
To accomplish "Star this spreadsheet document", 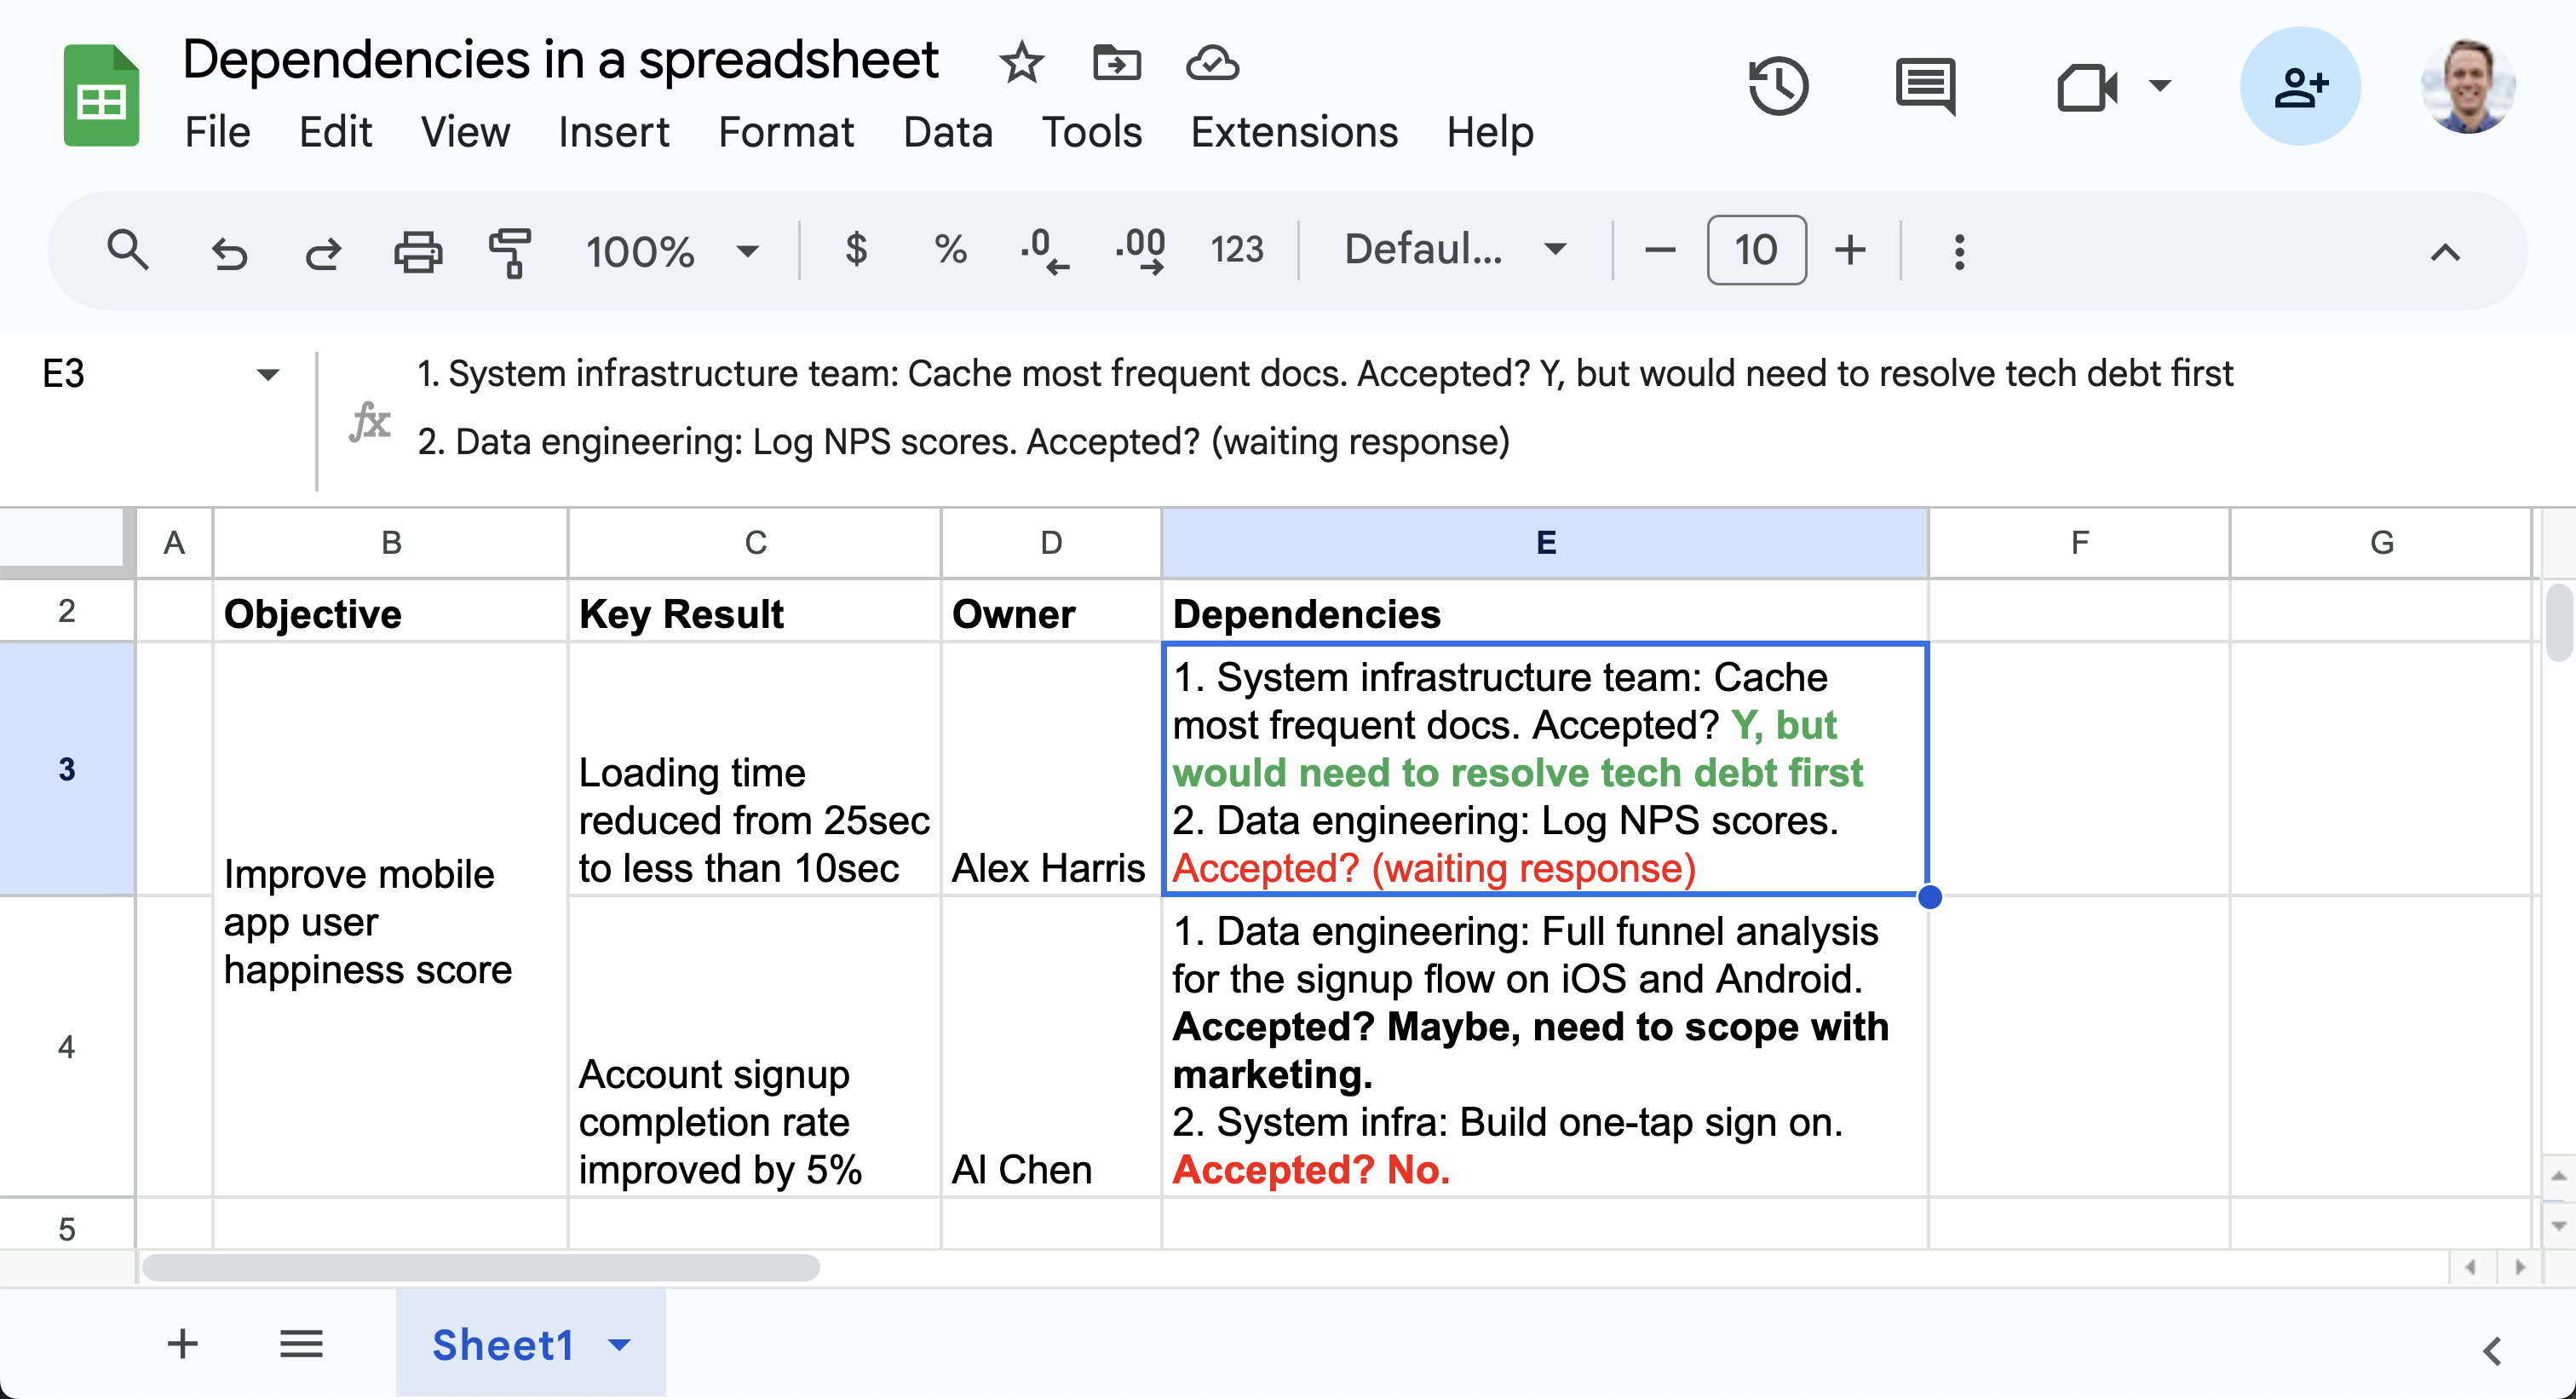I will coord(1021,63).
